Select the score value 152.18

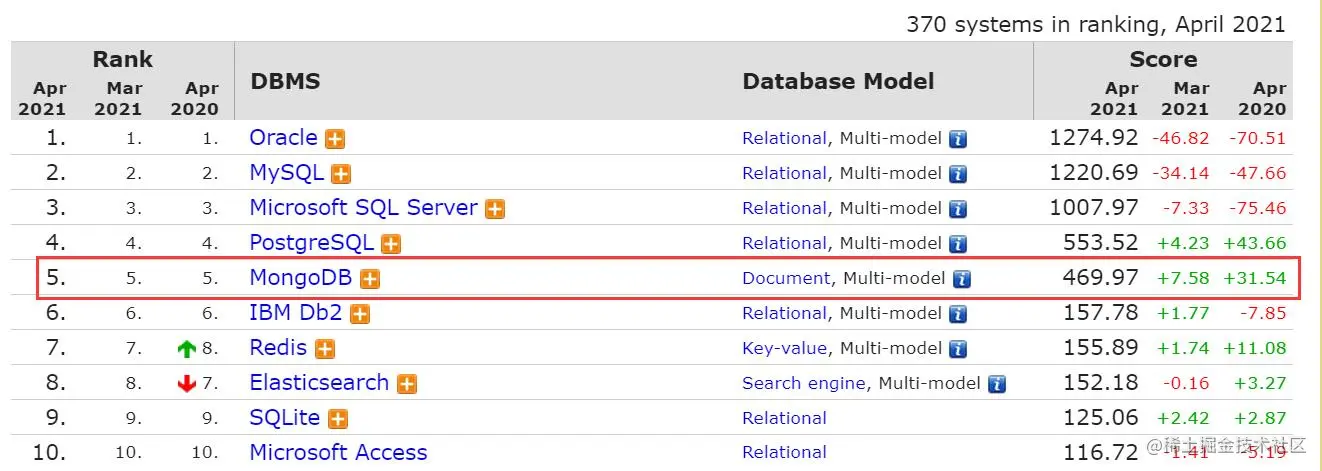click(1103, 383)
